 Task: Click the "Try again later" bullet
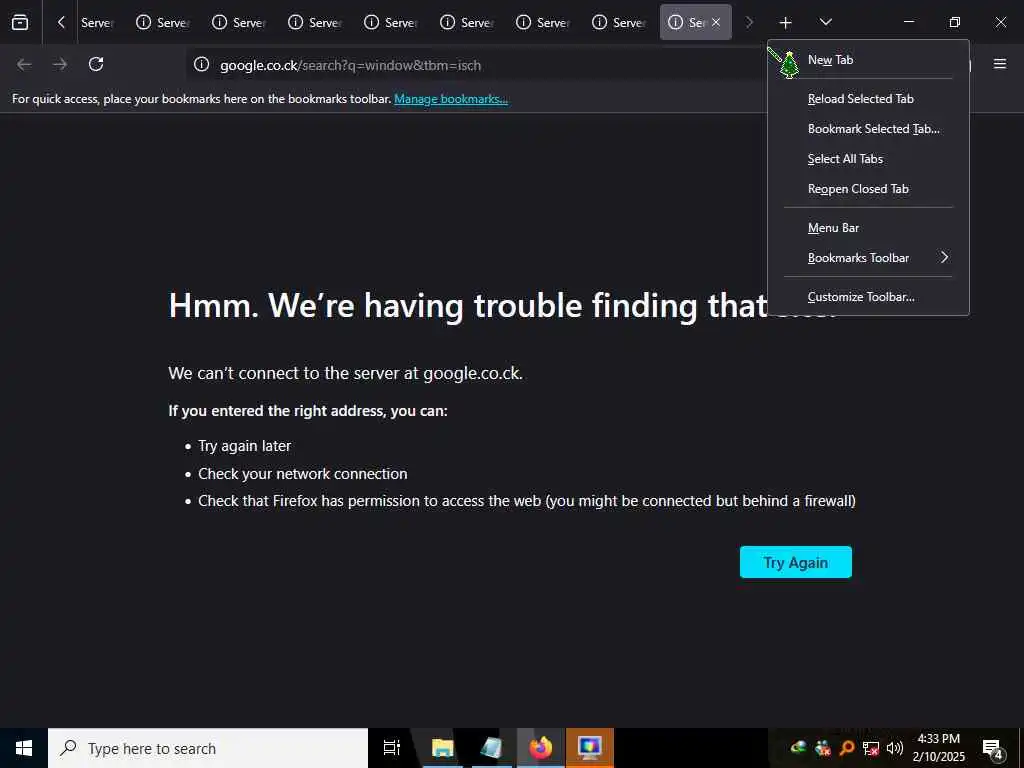pos(244,446)
